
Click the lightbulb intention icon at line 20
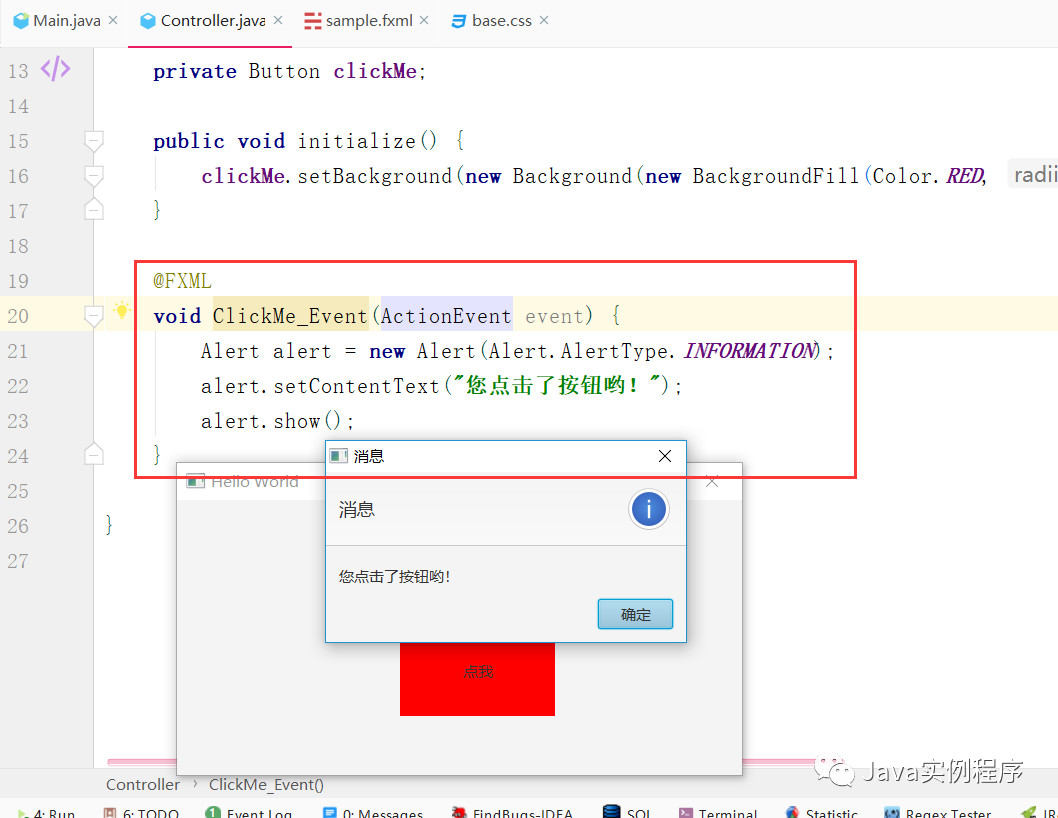tap(120, 311)
